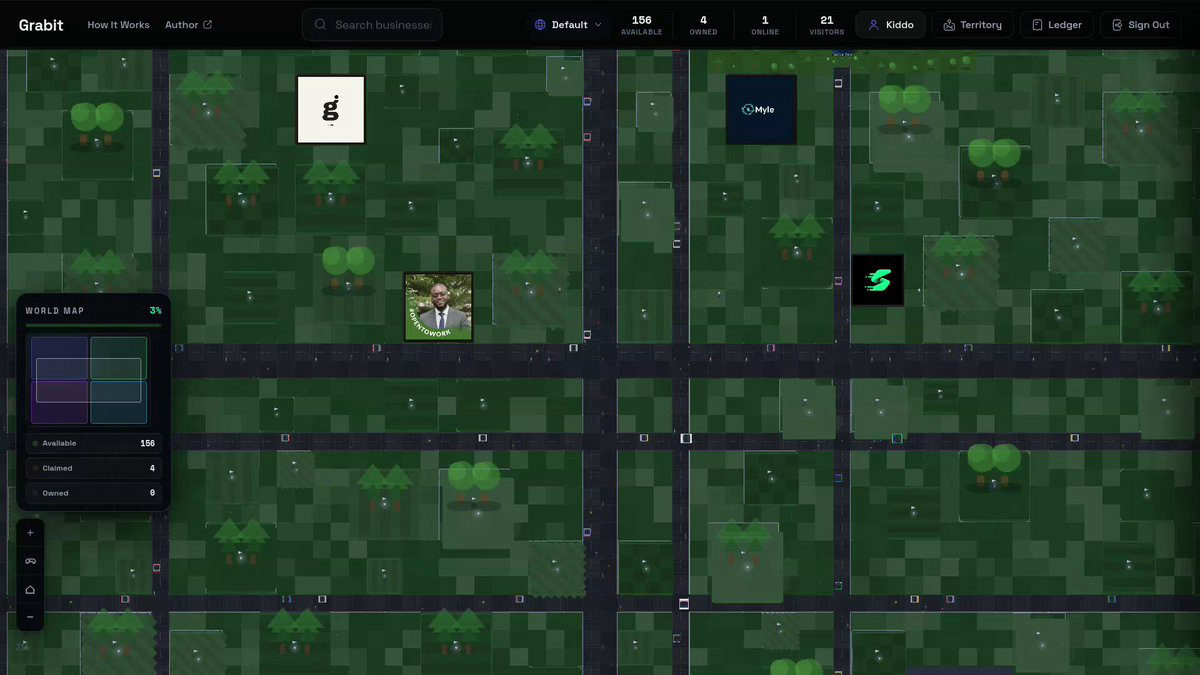1200x675 pixels.
Task: Open the Territory tab
Action: (973, 25)
